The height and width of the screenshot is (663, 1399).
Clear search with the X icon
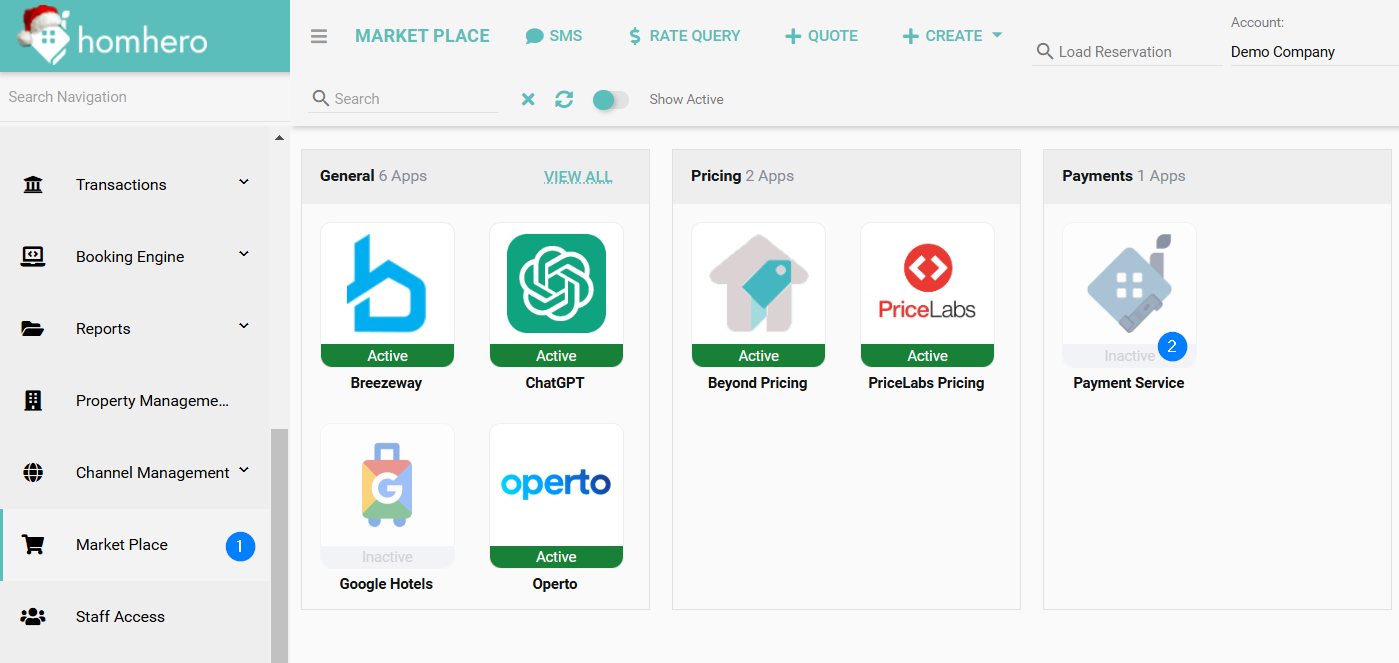[528, 99]
